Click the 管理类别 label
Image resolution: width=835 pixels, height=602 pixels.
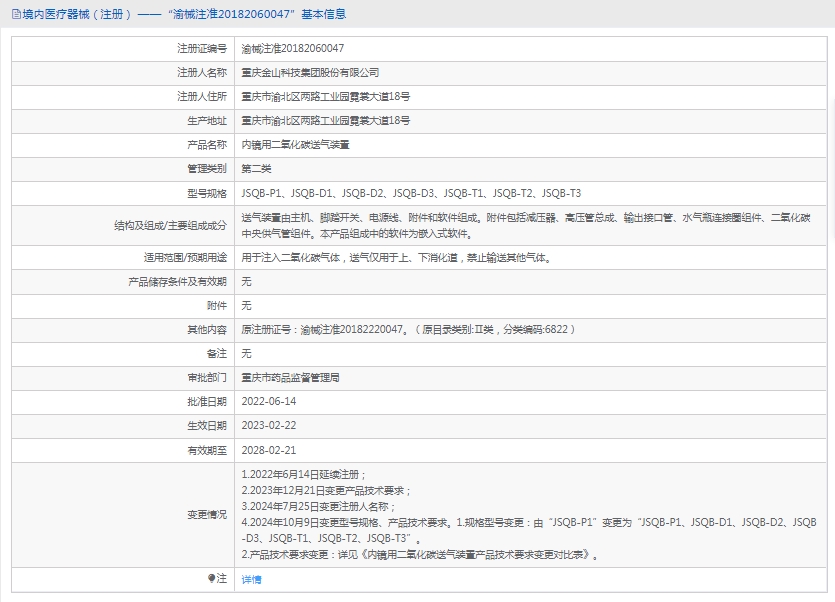coord(207,169)
